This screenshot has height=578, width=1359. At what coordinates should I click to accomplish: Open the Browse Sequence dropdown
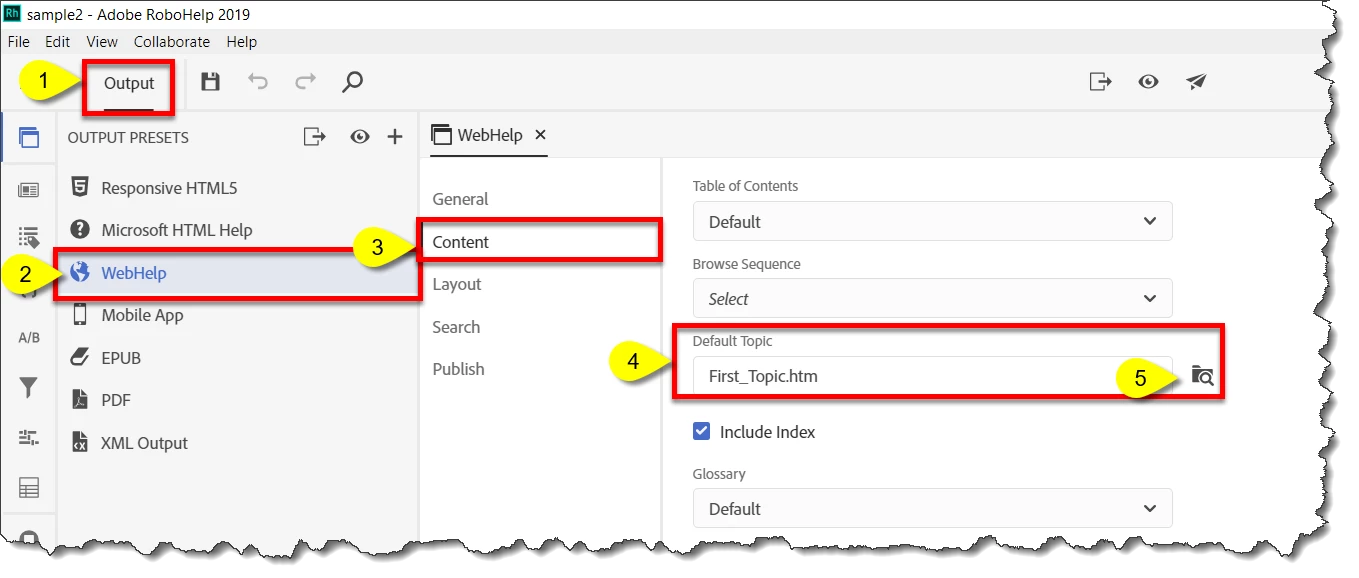(932, 298)
